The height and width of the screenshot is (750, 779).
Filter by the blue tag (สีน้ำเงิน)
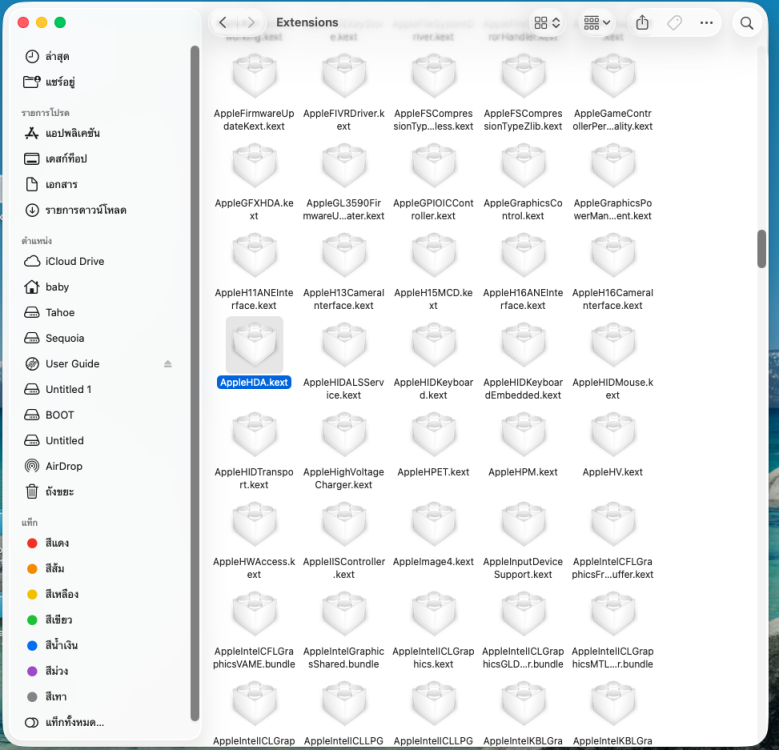click(99, 645)
